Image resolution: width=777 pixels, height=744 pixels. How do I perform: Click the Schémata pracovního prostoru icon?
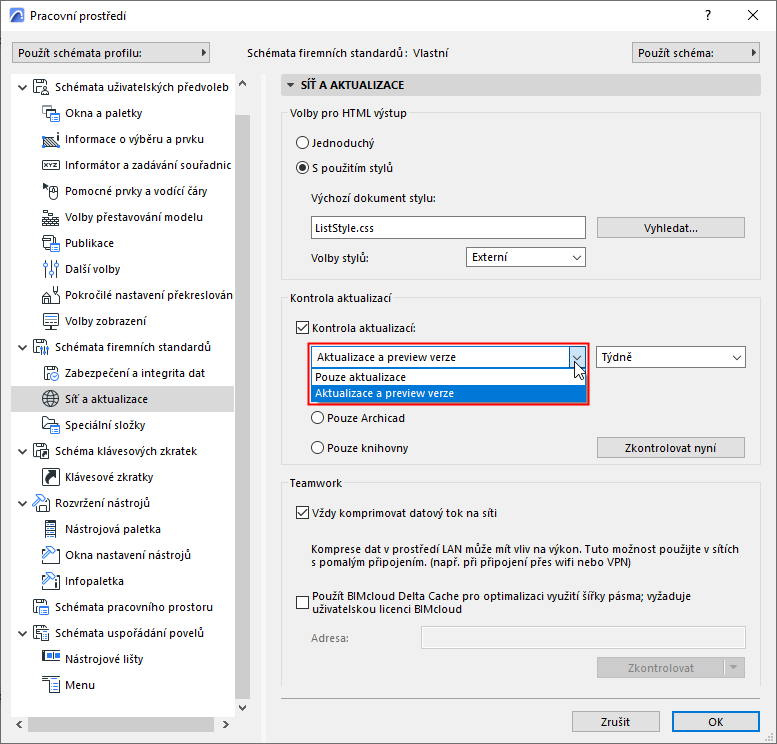coord(41,607)
